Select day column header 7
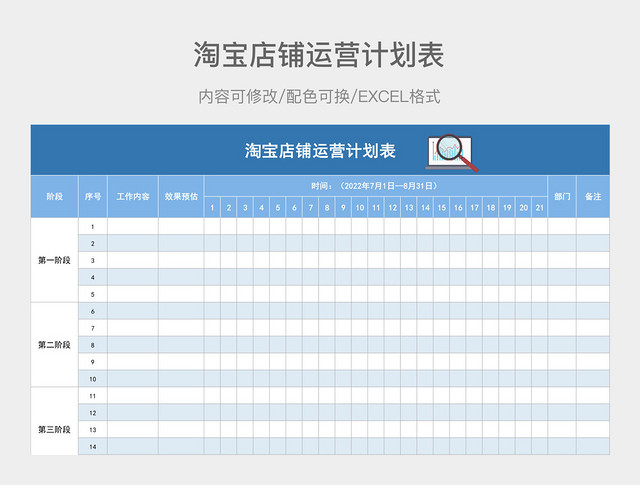Image resolution: width=640 pixels, height=485 pixels. click(x=310, y=207)
